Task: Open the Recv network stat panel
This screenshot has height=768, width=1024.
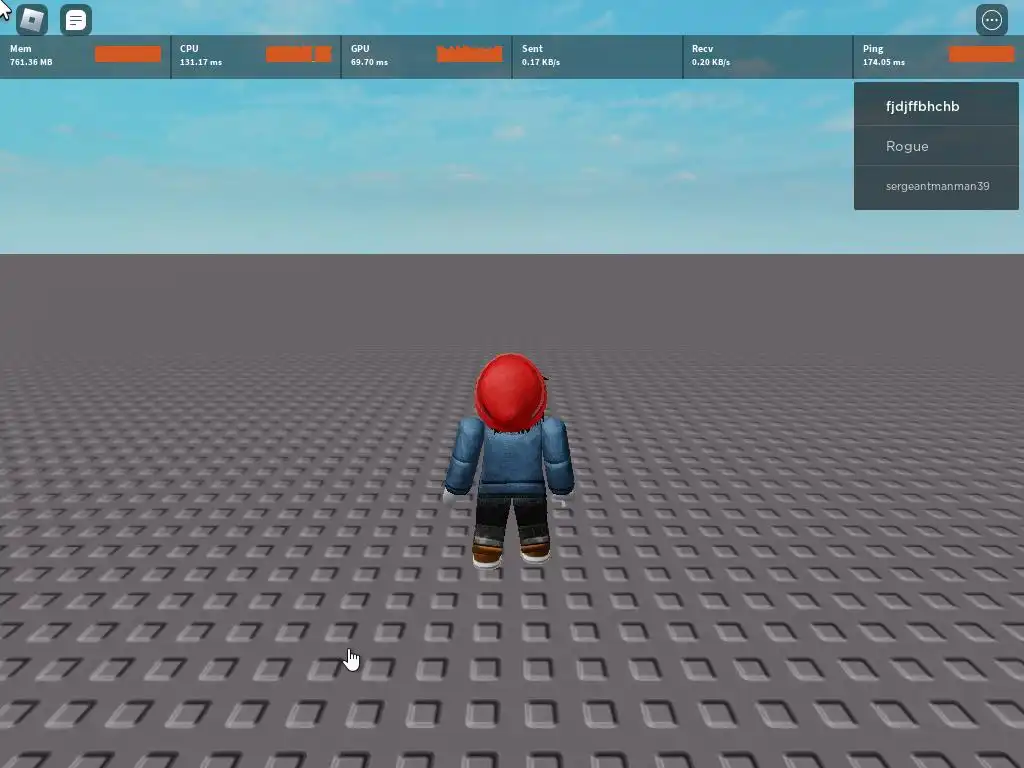Action: [768, 57]
